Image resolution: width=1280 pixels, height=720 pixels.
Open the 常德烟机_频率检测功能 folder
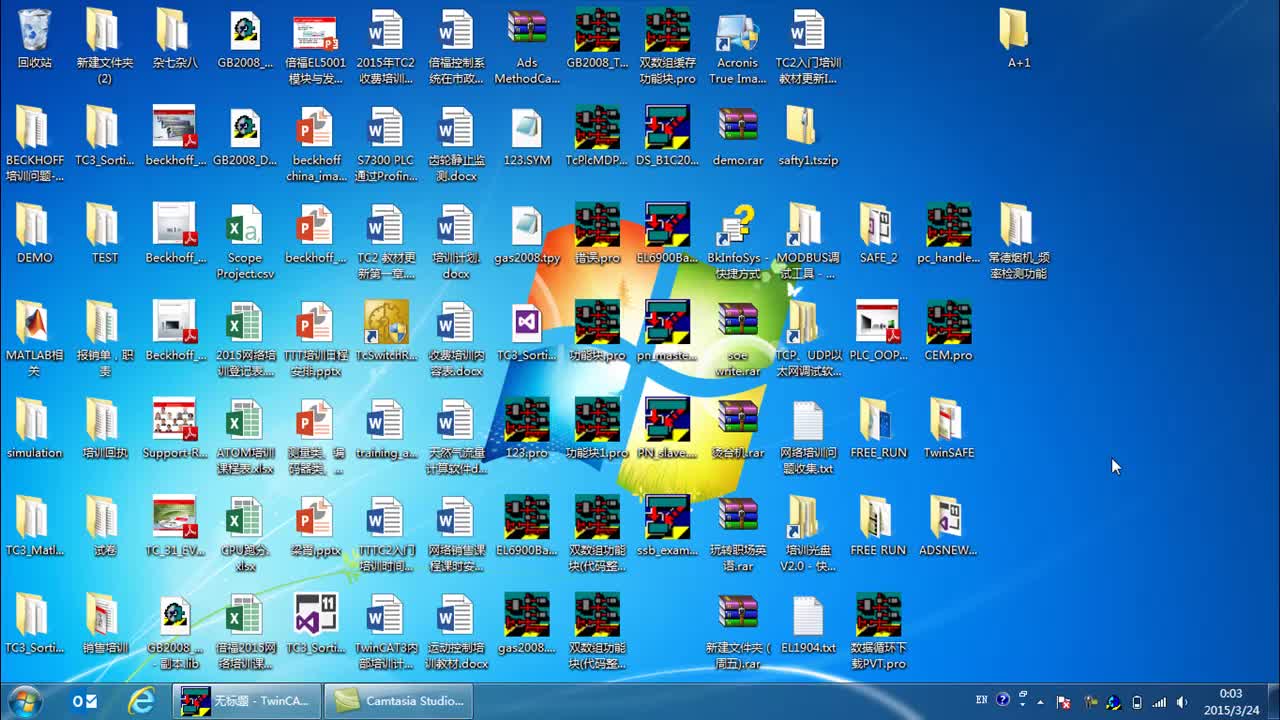[x=1018, y=241]
